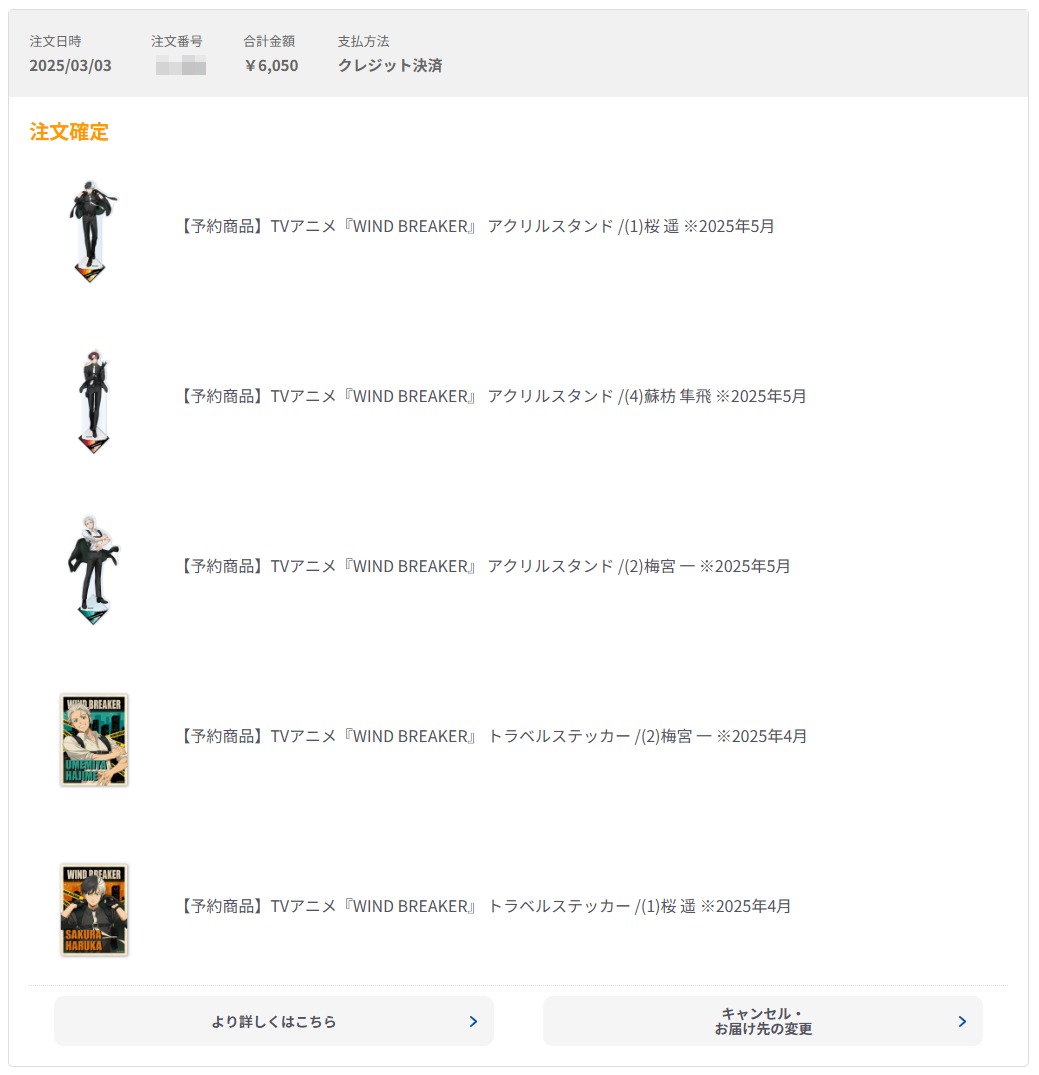1039x1075 pixels.
Task: Open the Suo Hayato acrylic stand thumbnail
Action: click(94, 402)
